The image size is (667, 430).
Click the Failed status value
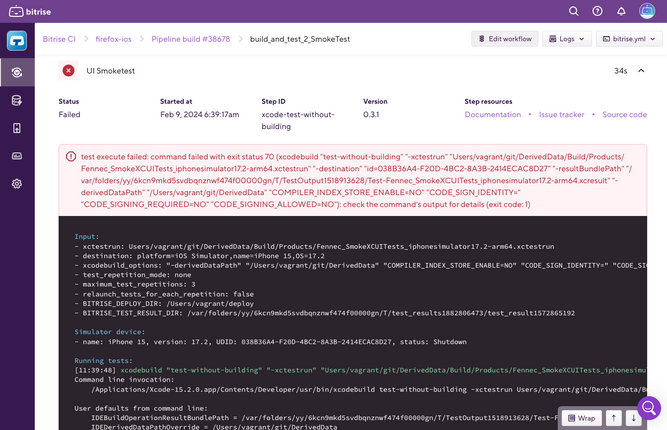(x=69, y=114)
